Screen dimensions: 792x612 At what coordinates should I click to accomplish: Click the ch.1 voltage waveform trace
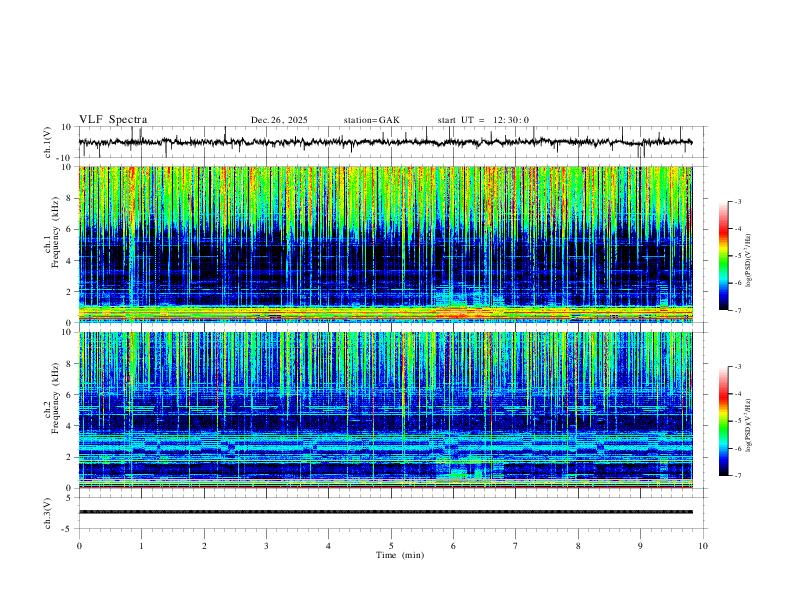click(385, 142)
